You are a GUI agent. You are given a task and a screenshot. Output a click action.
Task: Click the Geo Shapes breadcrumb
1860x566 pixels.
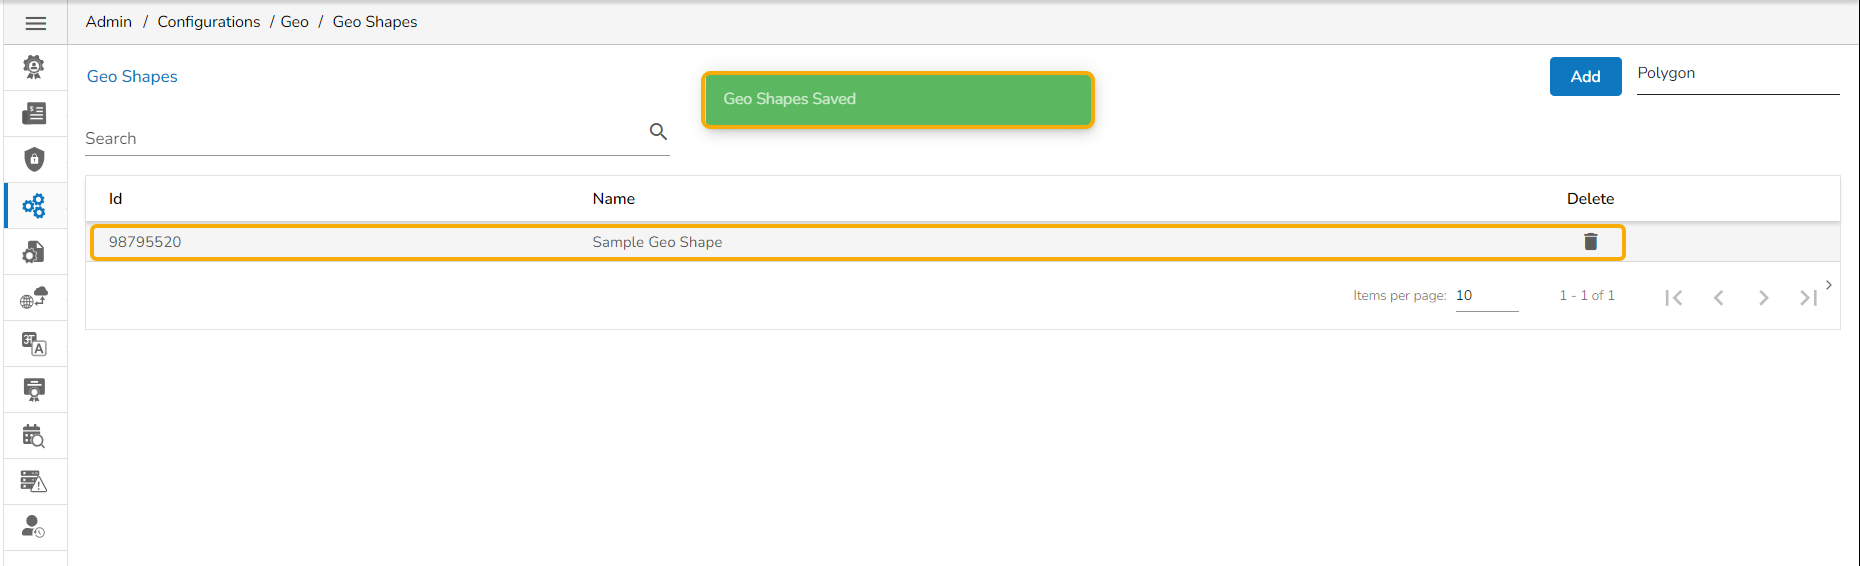(375, 22)
